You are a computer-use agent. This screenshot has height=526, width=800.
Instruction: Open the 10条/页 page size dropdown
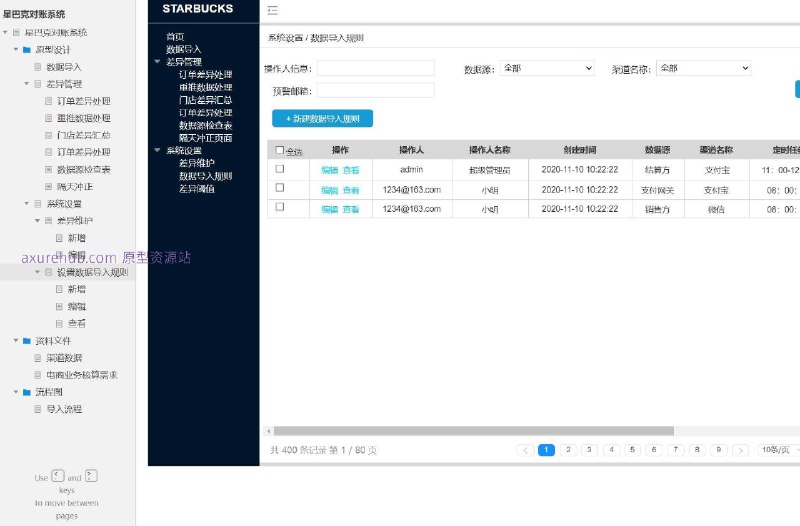778,450
